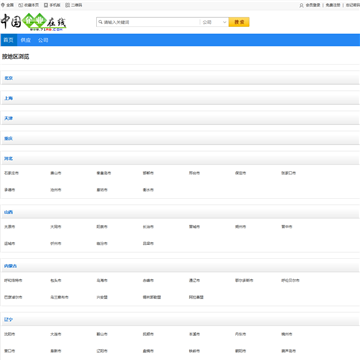Choose 太原市 under the 山西 section
The width and height of the screenshot is (360, 360).
(10, 227)
